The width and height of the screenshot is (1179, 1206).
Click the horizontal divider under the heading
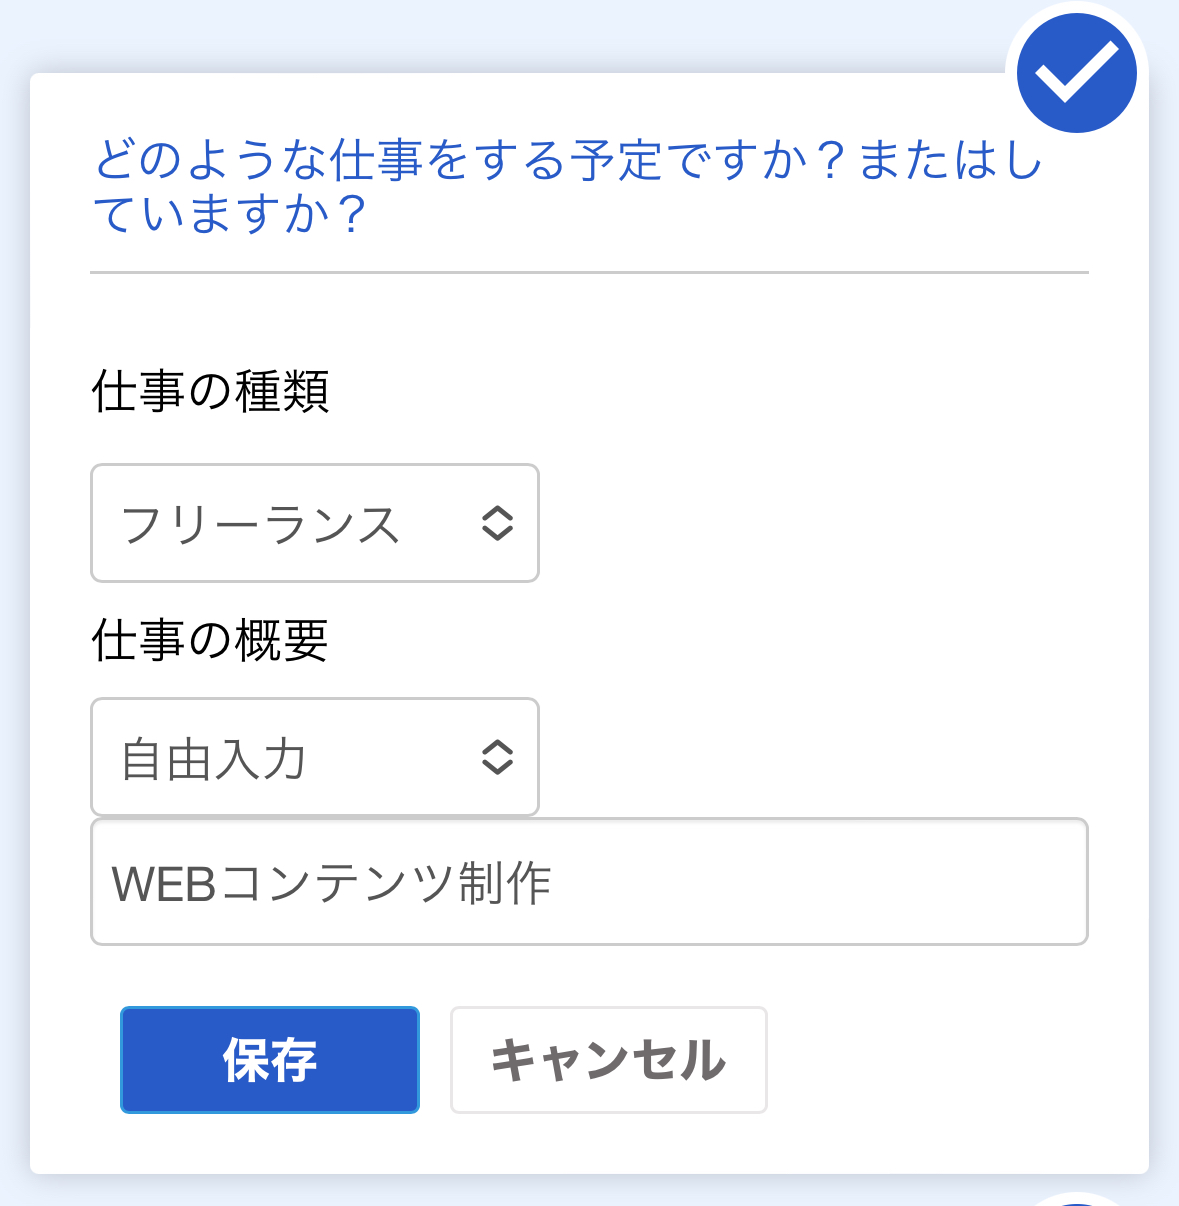tap(588, 272)
